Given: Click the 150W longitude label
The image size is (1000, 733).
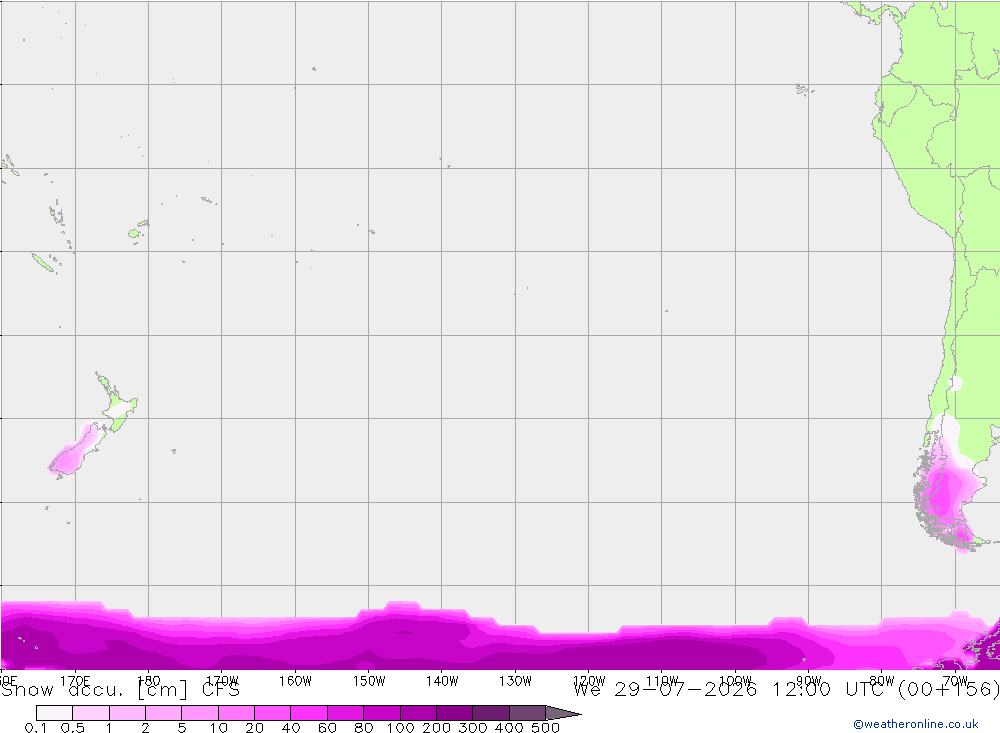Looking at the screenshot, I should tap(369, 681).
